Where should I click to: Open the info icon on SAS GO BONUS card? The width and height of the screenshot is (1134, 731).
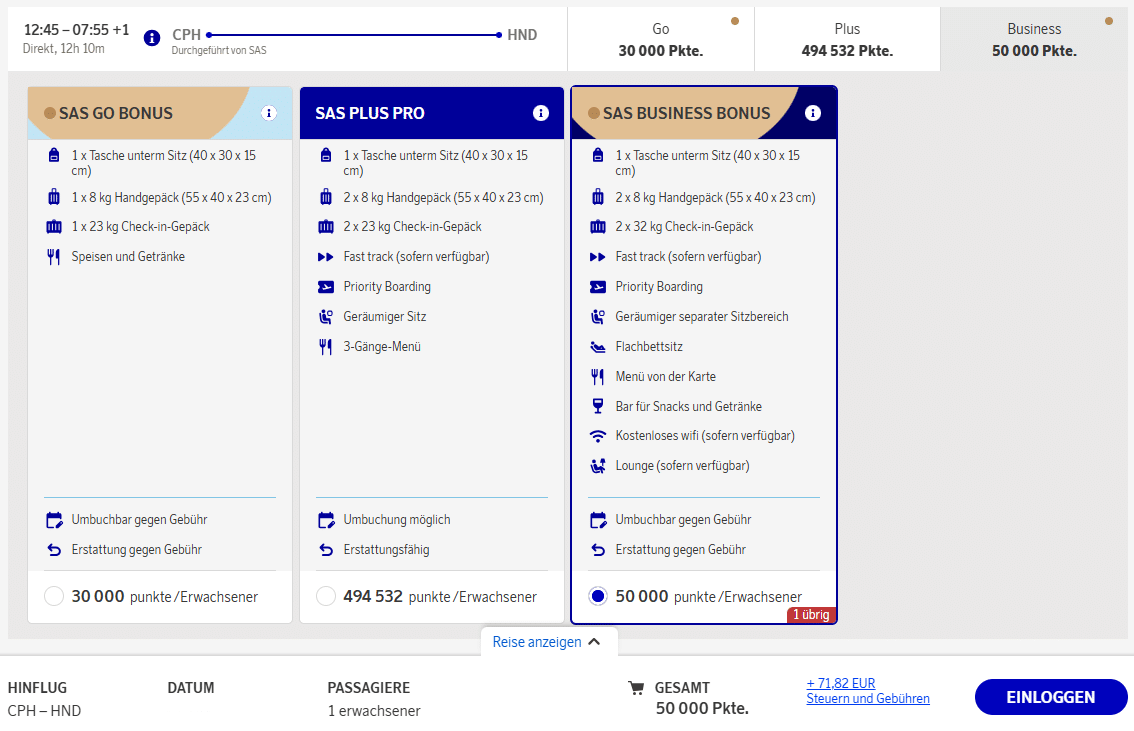268,114
